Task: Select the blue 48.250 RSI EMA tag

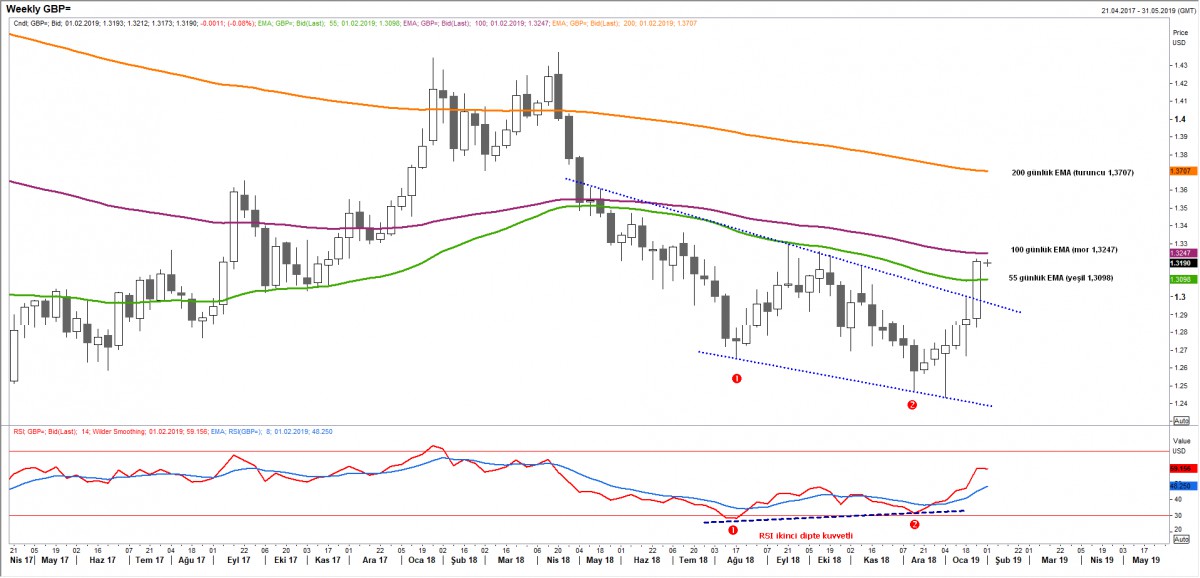Action: (x=1180, y=487)
